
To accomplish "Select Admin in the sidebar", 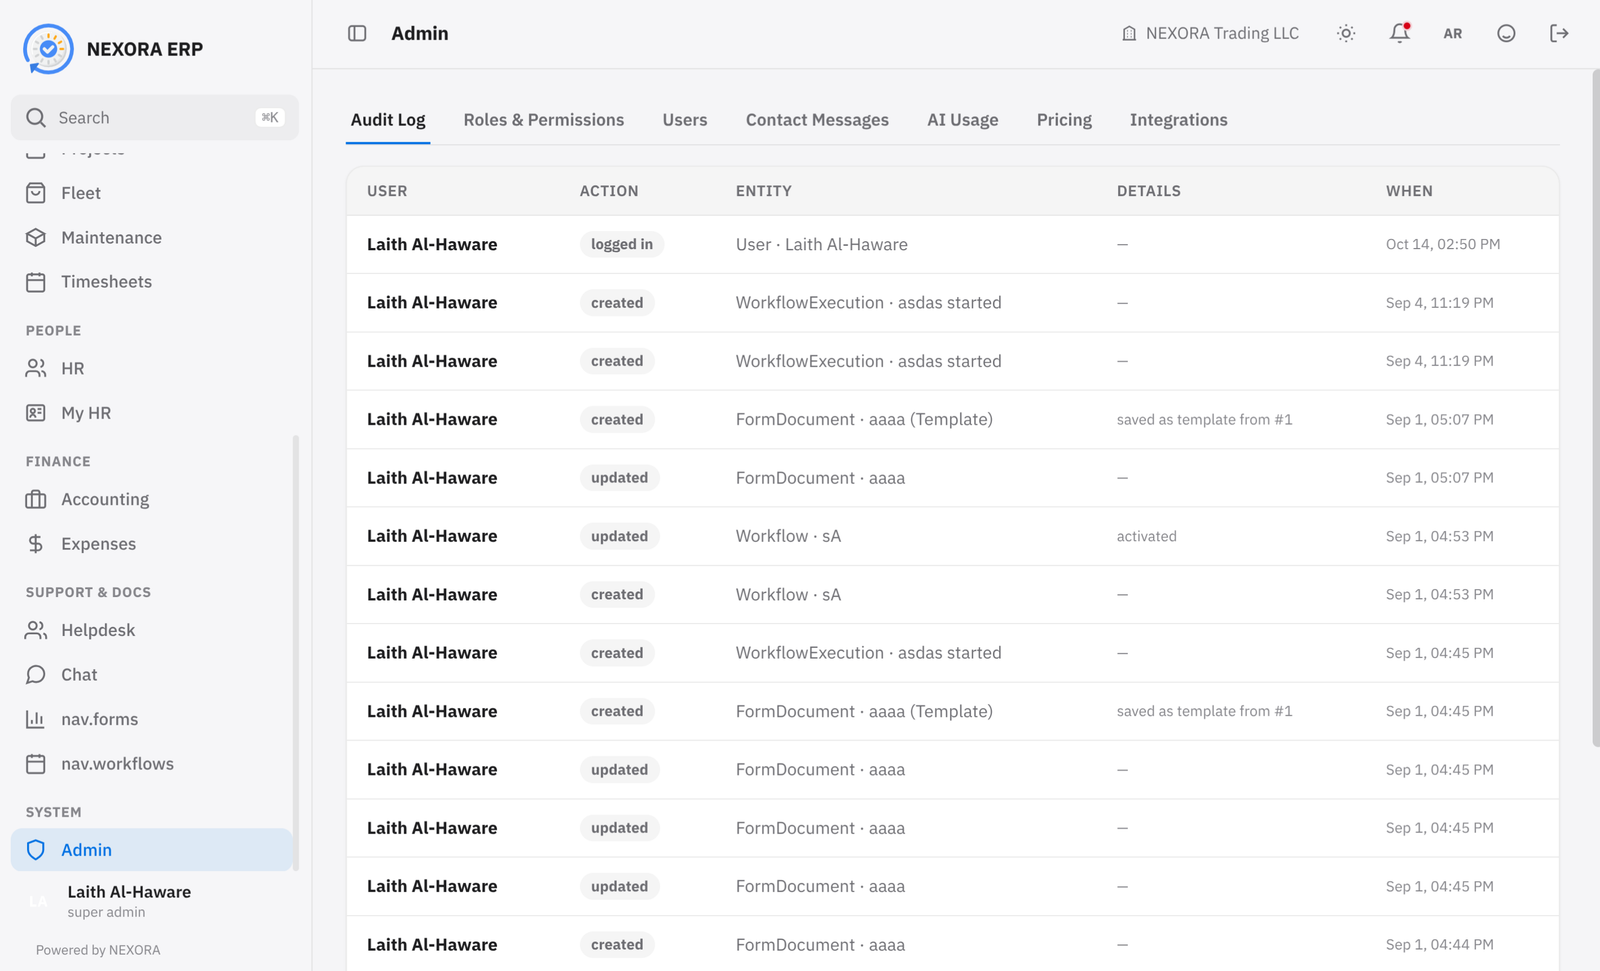I will [152, 850].
